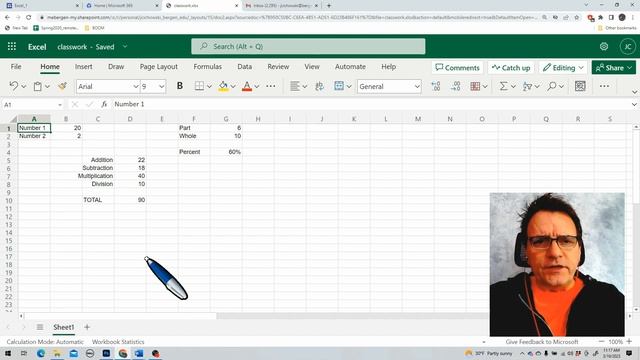Open the all sheets list icon
Screen dimensions: 640x360
tap(40, 327)
